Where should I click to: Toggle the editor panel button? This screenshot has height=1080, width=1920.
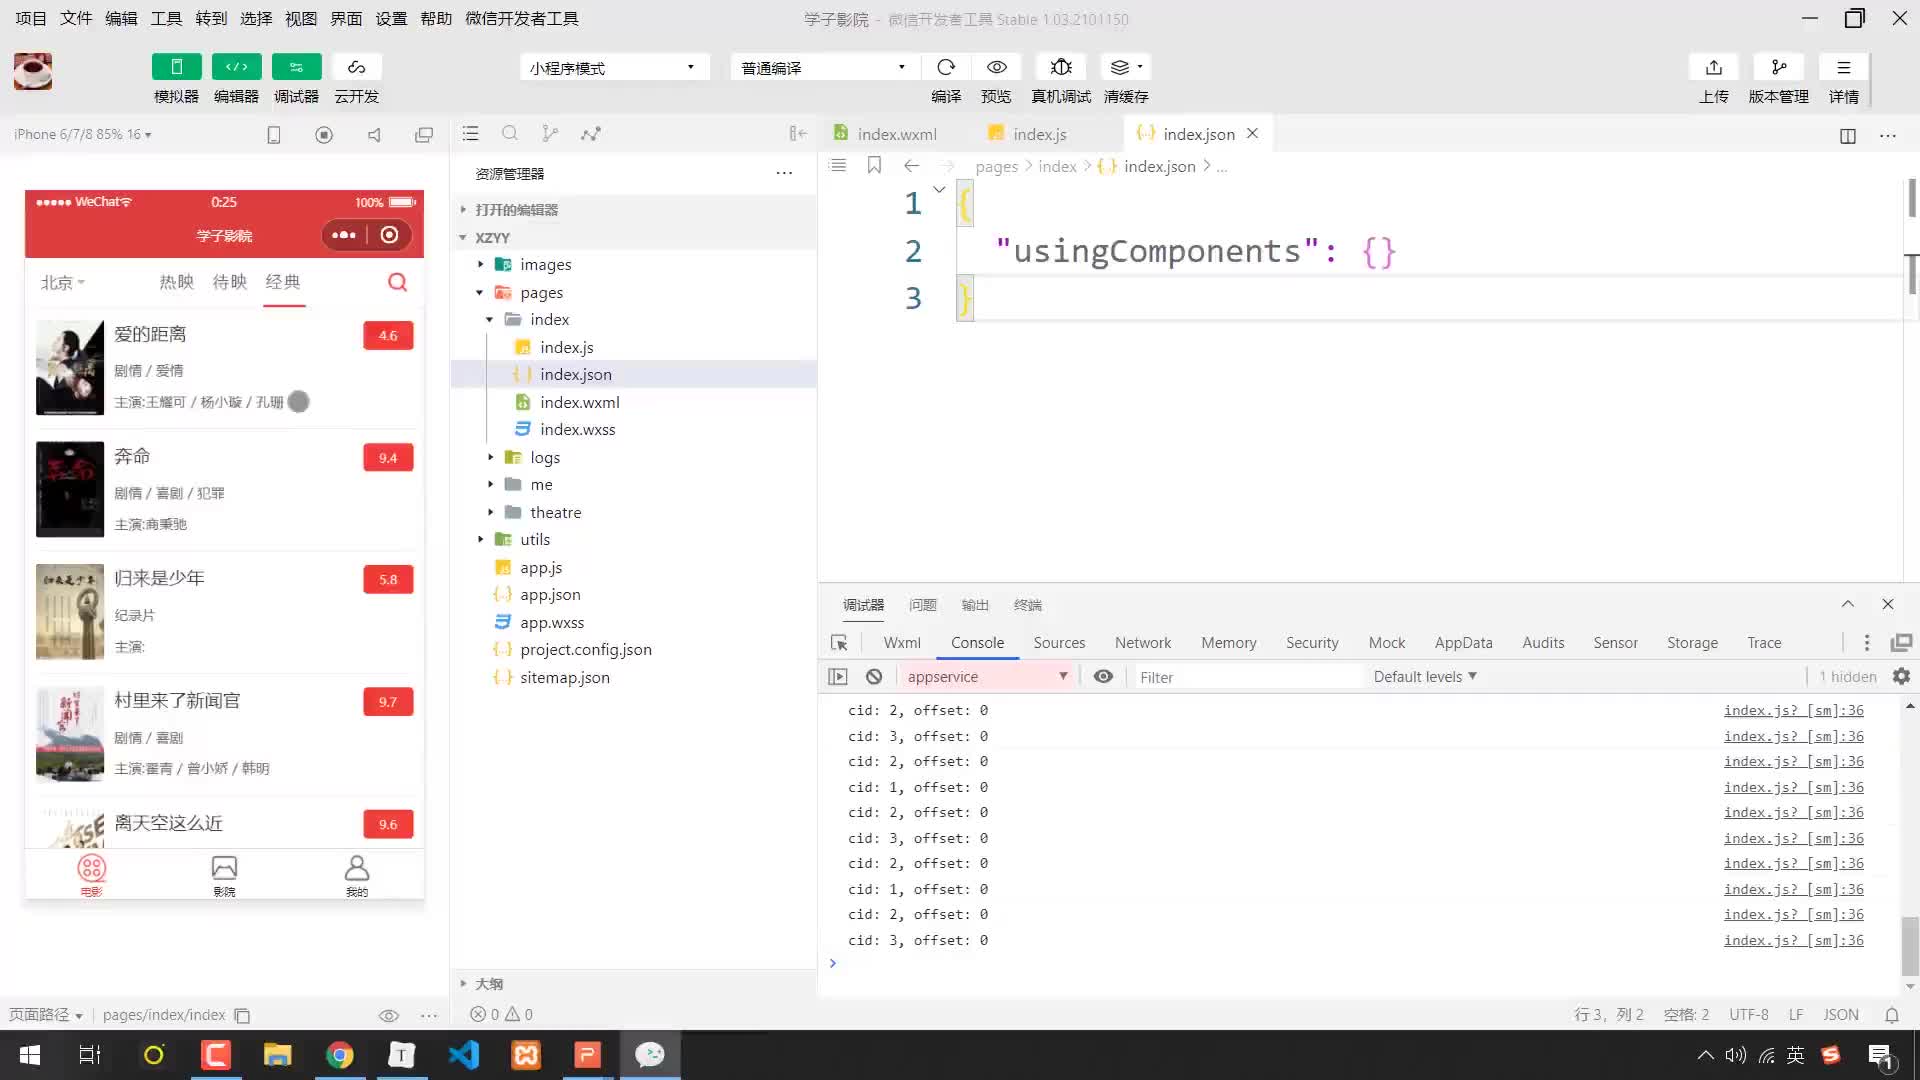(x=236, y=67)
